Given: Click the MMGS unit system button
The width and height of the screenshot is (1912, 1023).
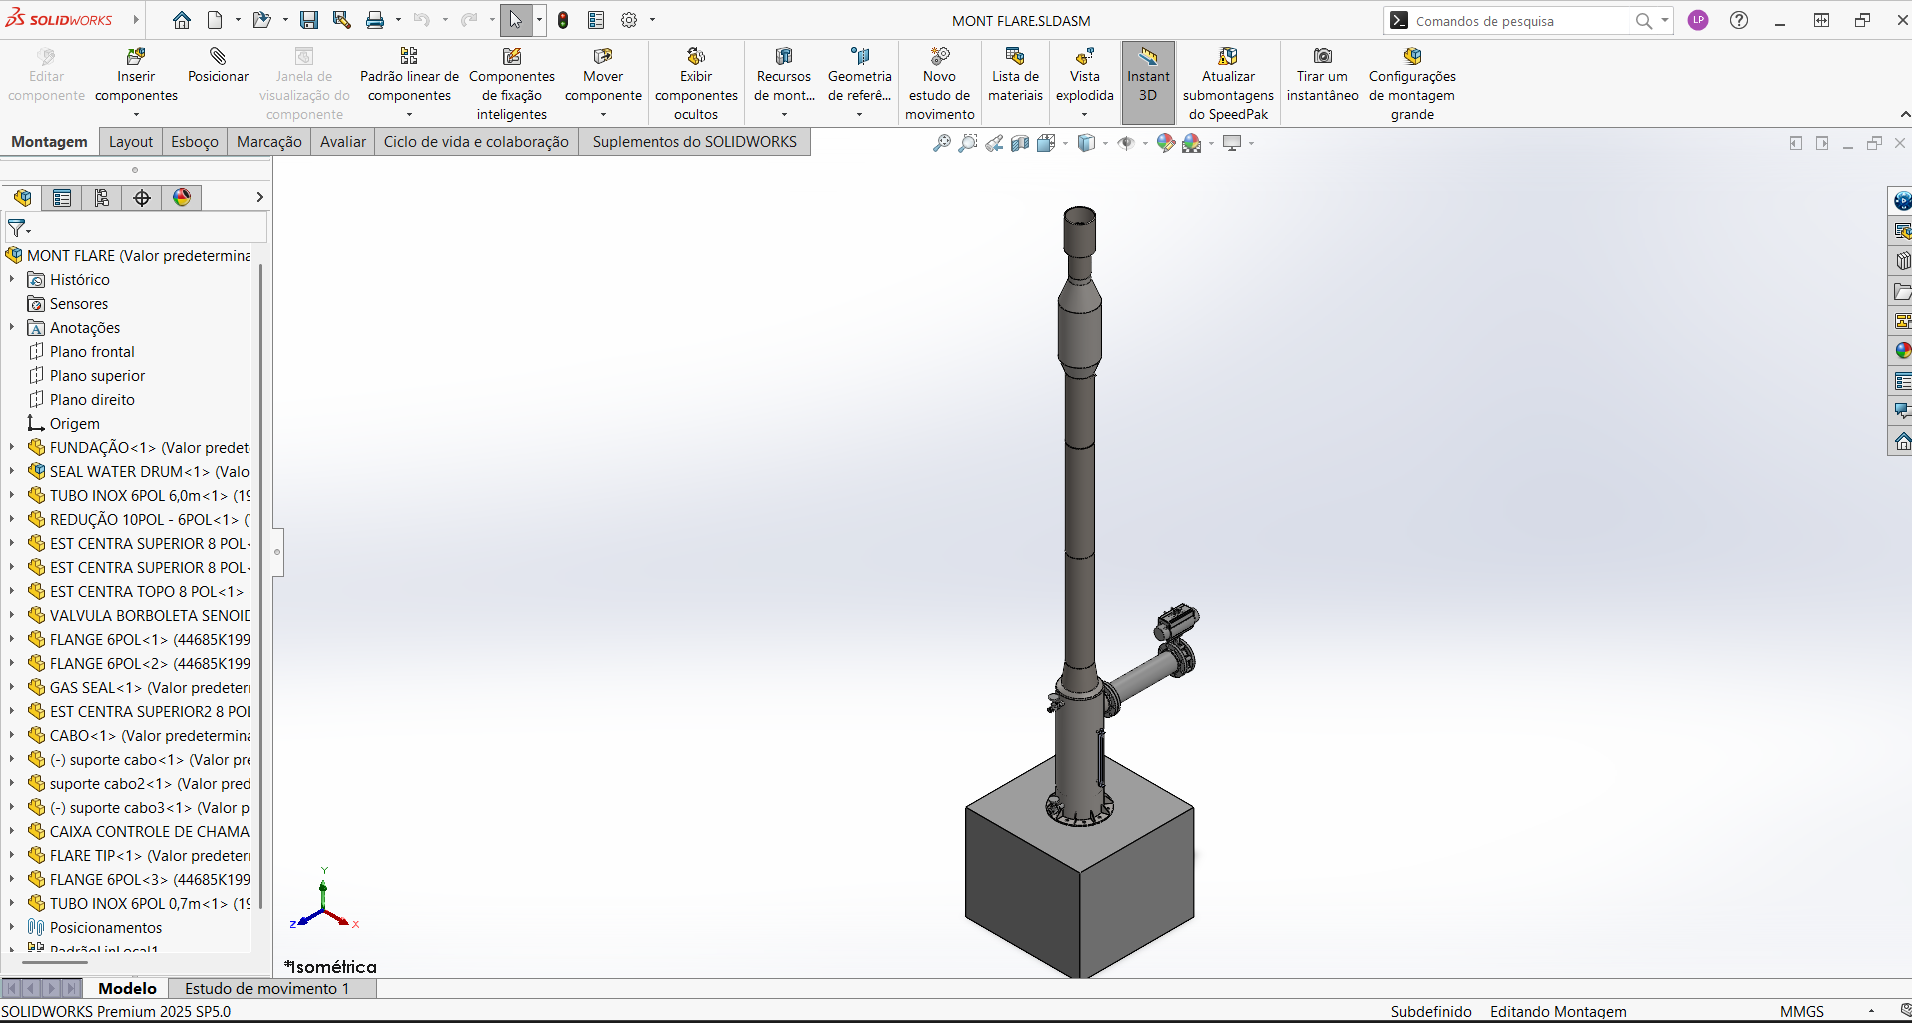Looking at the screenshot, I should coord(1802,1011).
